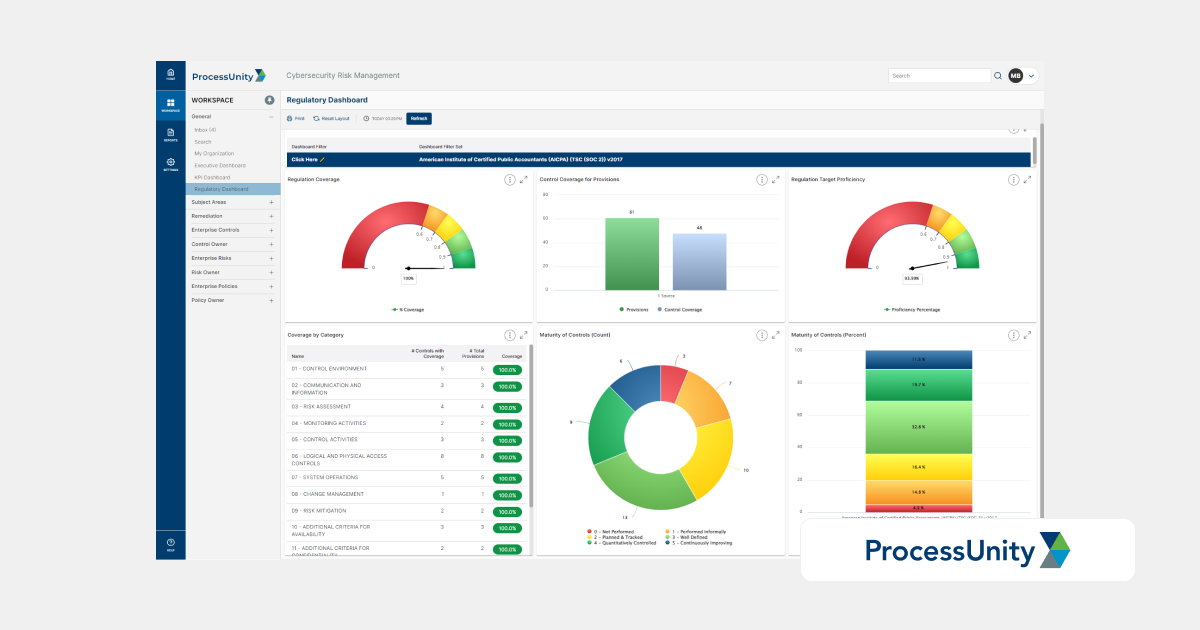Toggle the % Coverage legend item
Screen dimensions: 1200x630
408,310
